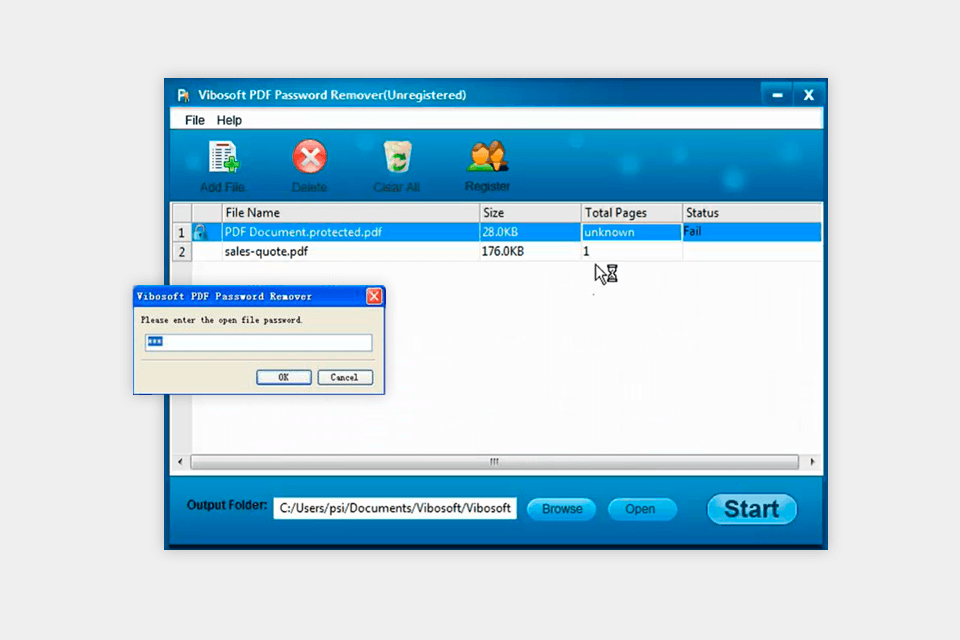Click Open to view output folder
This screenshot has width=960, height=640.
(641, 509)
